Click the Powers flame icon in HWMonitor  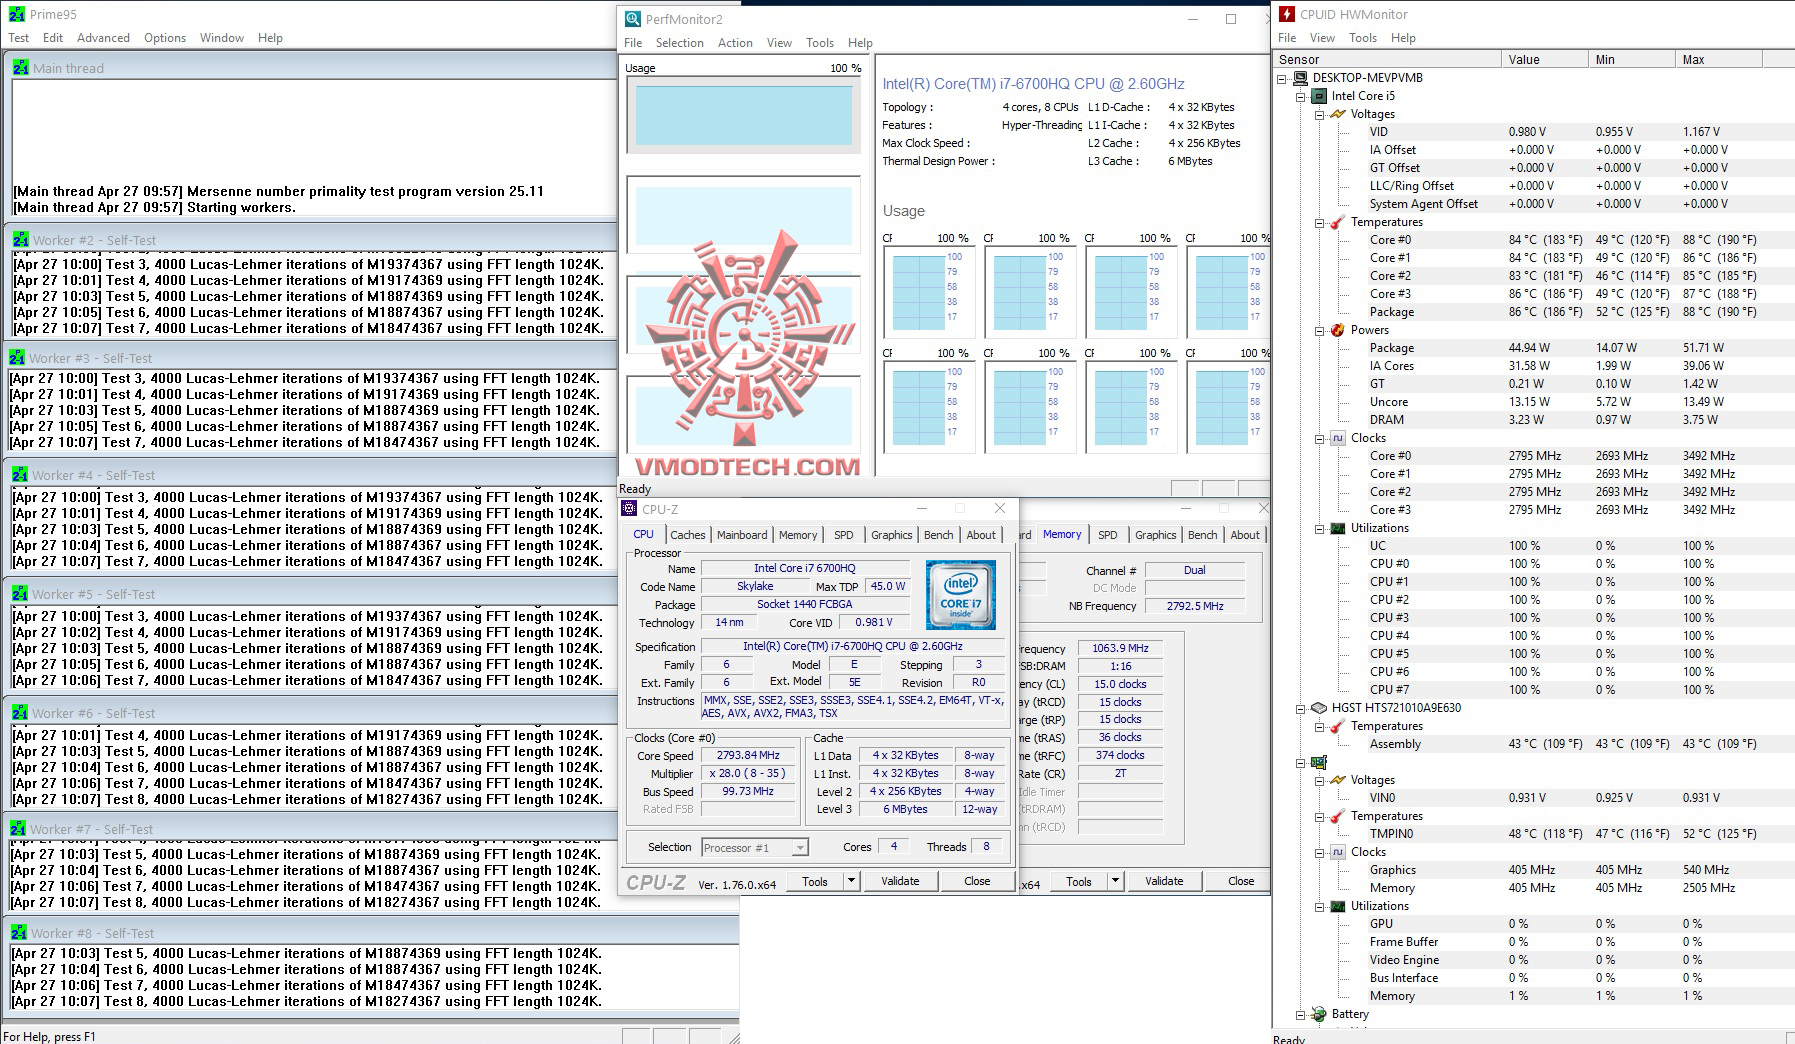point(1338,330)
